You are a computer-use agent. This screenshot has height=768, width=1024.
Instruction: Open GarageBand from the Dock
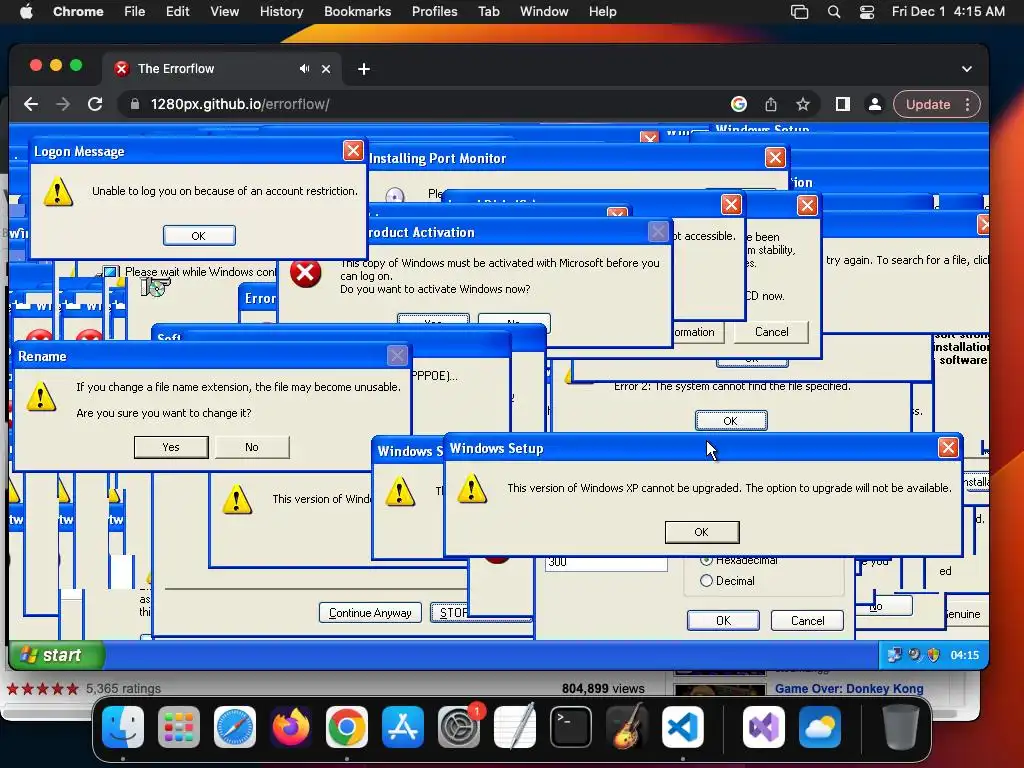(627, 727)
